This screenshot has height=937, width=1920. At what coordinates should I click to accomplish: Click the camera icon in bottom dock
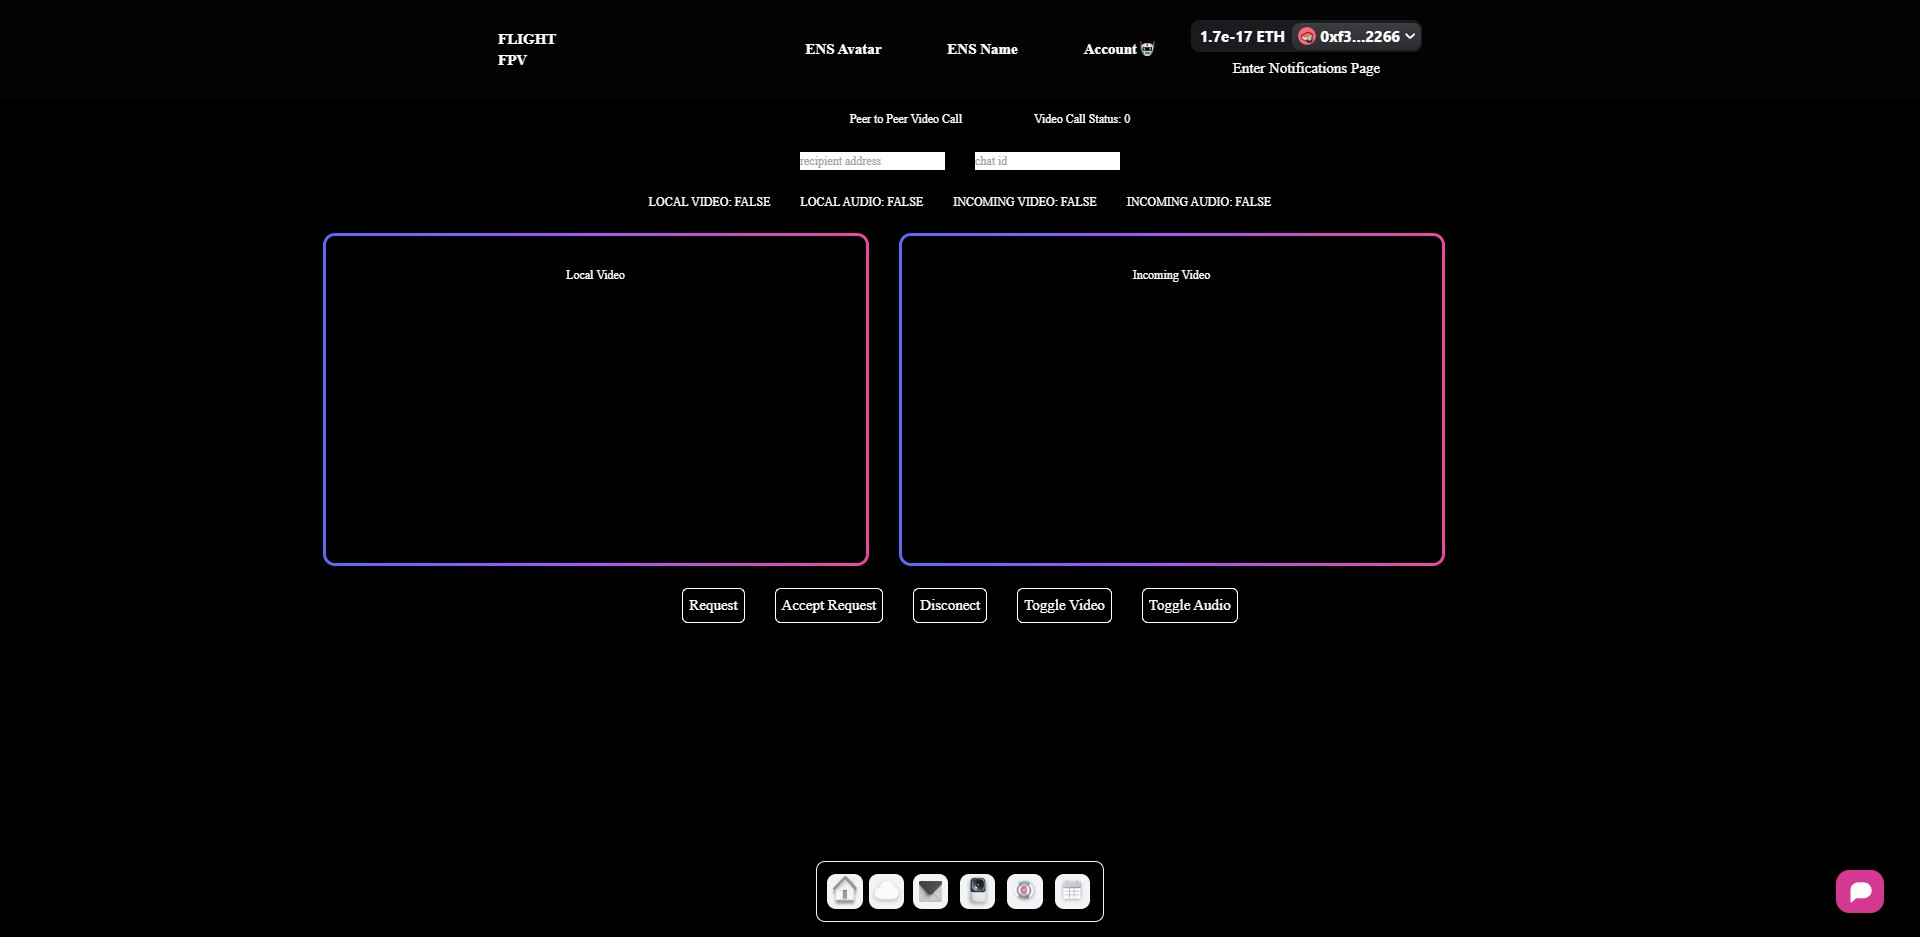977,891
